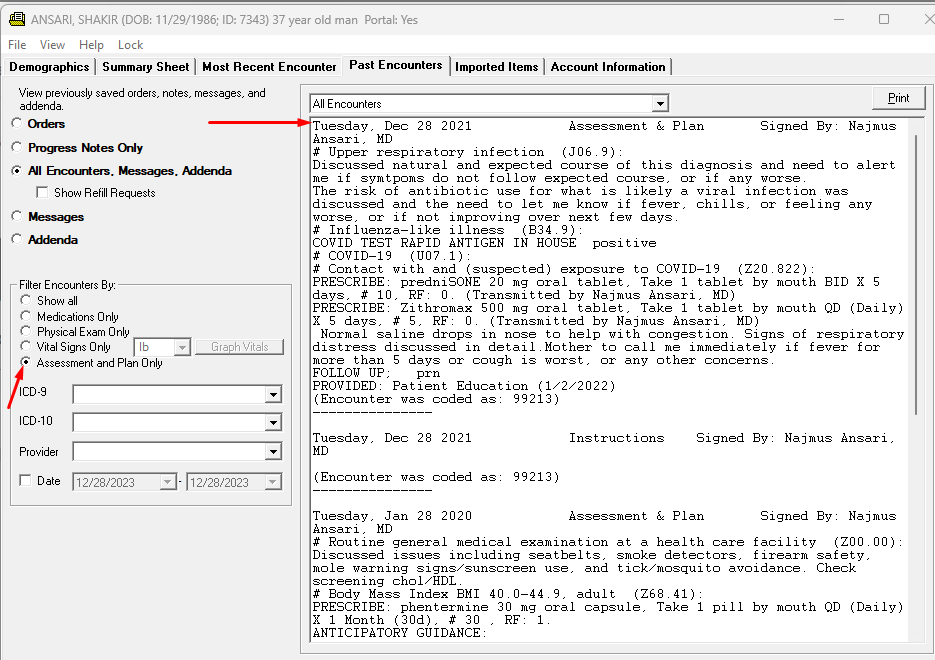Open the Imported Items tab
The height and width of the screenshot is (660, 935).
(496, 67)
